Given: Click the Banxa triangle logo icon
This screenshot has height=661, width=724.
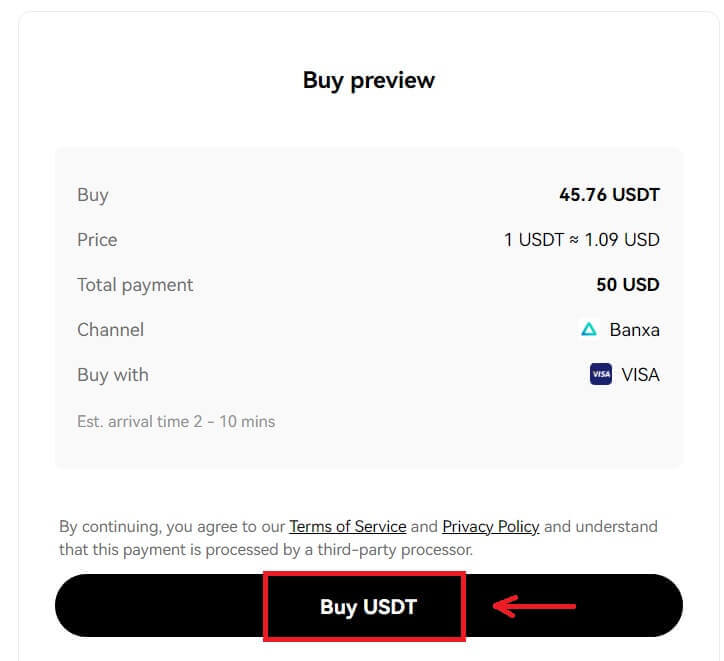Looking at the screenshot, I should (x=589, y=329).
